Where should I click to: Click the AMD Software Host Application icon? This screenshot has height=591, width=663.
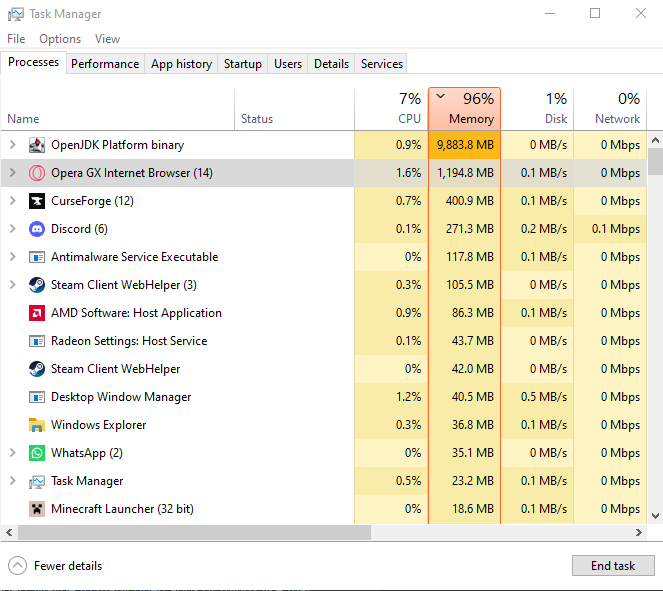pos(37,313)
